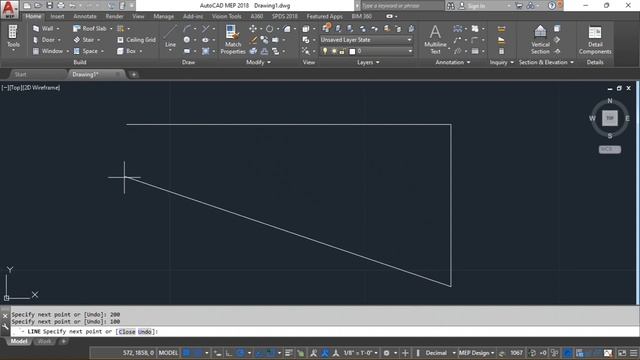Screen dimensions: 640x360
Task: Click the Customize status bar menu icon
Action: 633,353
